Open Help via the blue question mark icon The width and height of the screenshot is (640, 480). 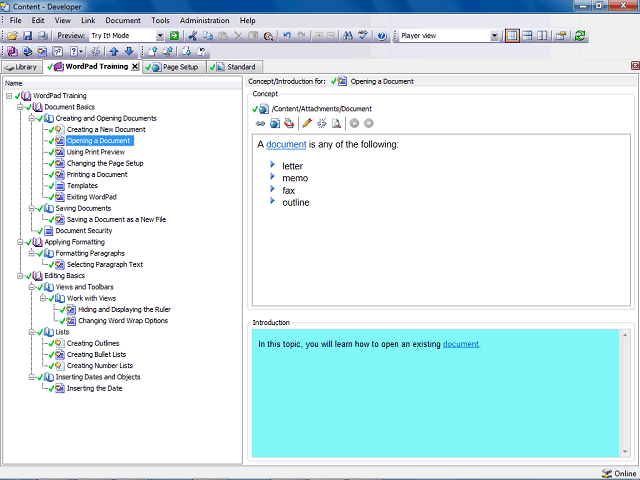(x=382, y=36)
